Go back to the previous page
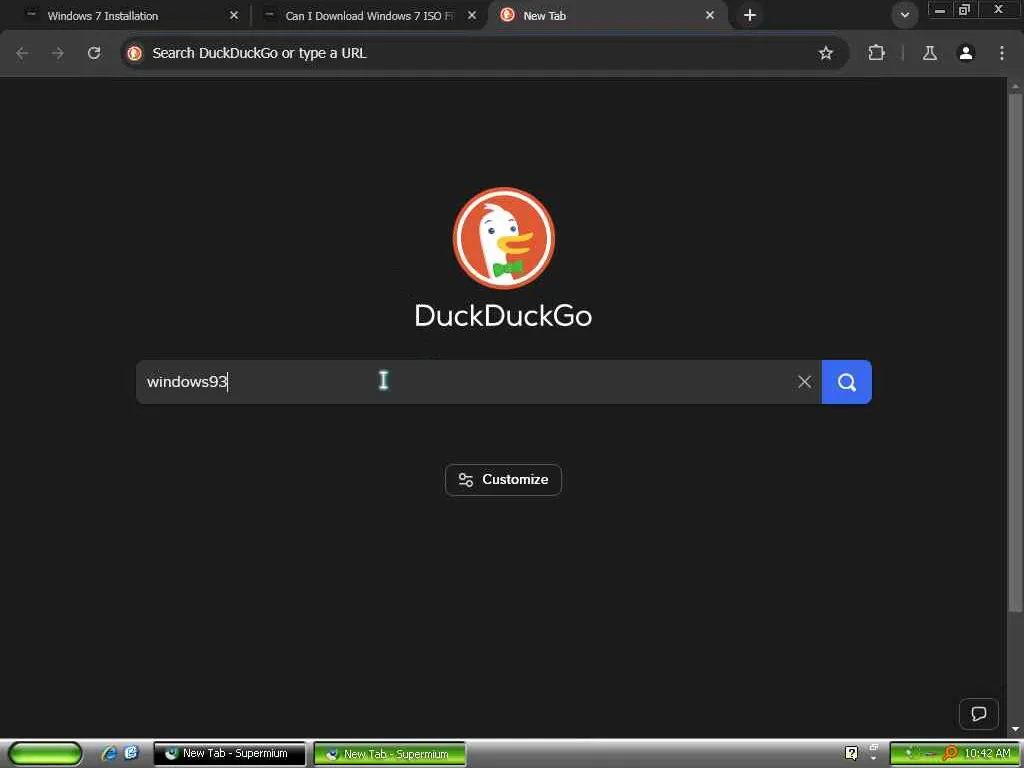Image resolution: width=1024 pixels, height=768 pixels. [22, 54]
